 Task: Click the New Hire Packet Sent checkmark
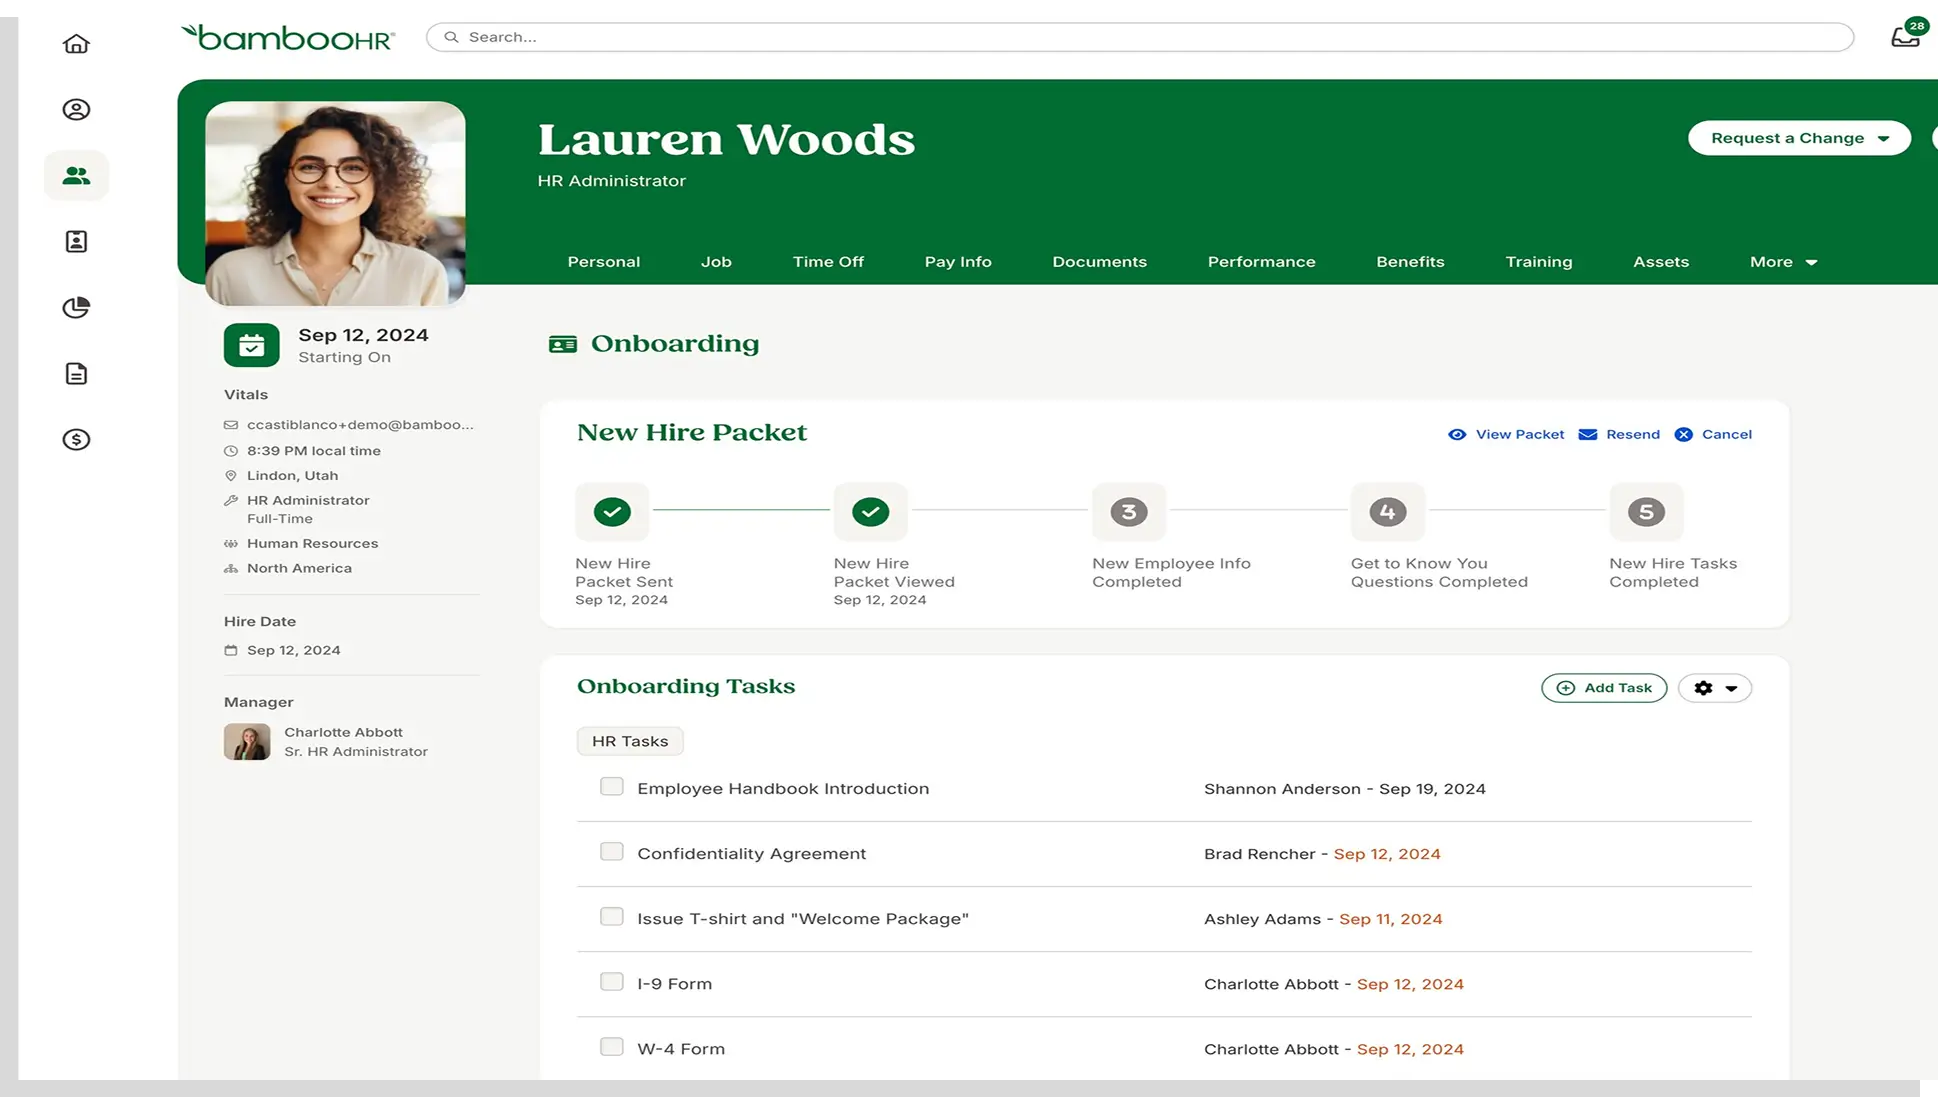tap(612, 512)
